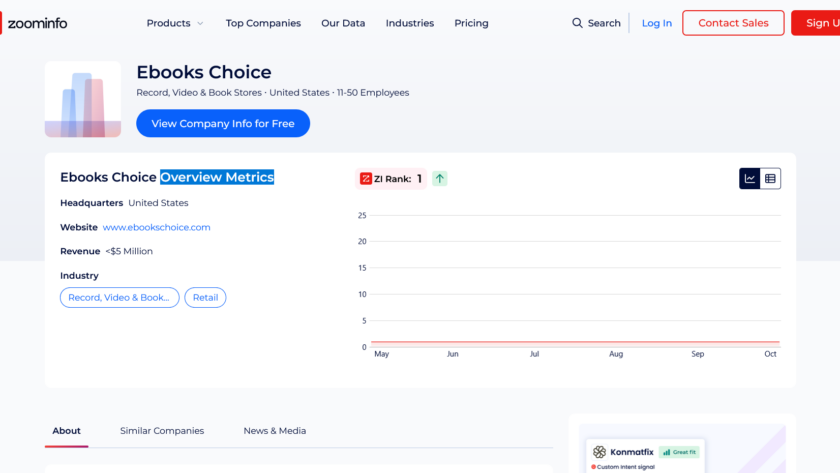The height and width of the screenshot is (473, 840).
Task: Click the Contact Sales button
Action: point(733,23)
